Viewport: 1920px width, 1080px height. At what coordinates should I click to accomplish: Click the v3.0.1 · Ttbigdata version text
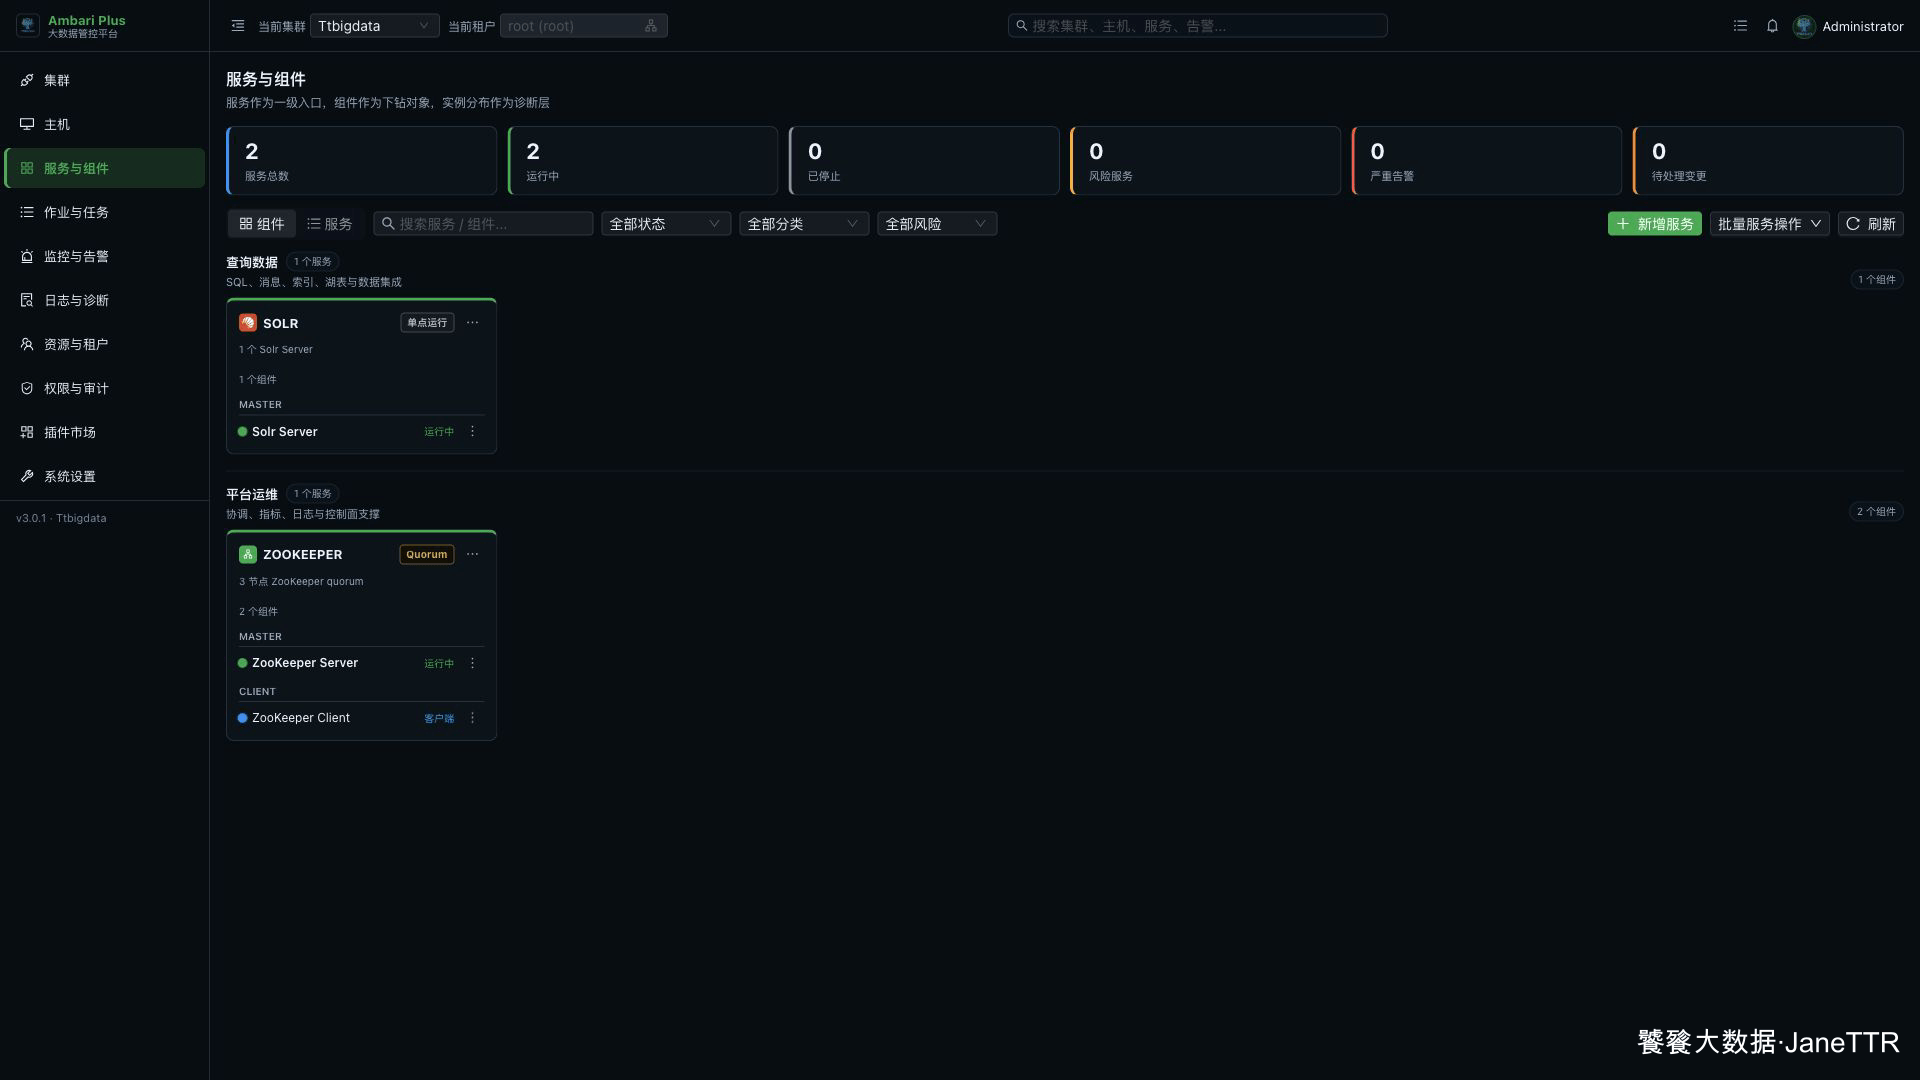coord(61,518)
